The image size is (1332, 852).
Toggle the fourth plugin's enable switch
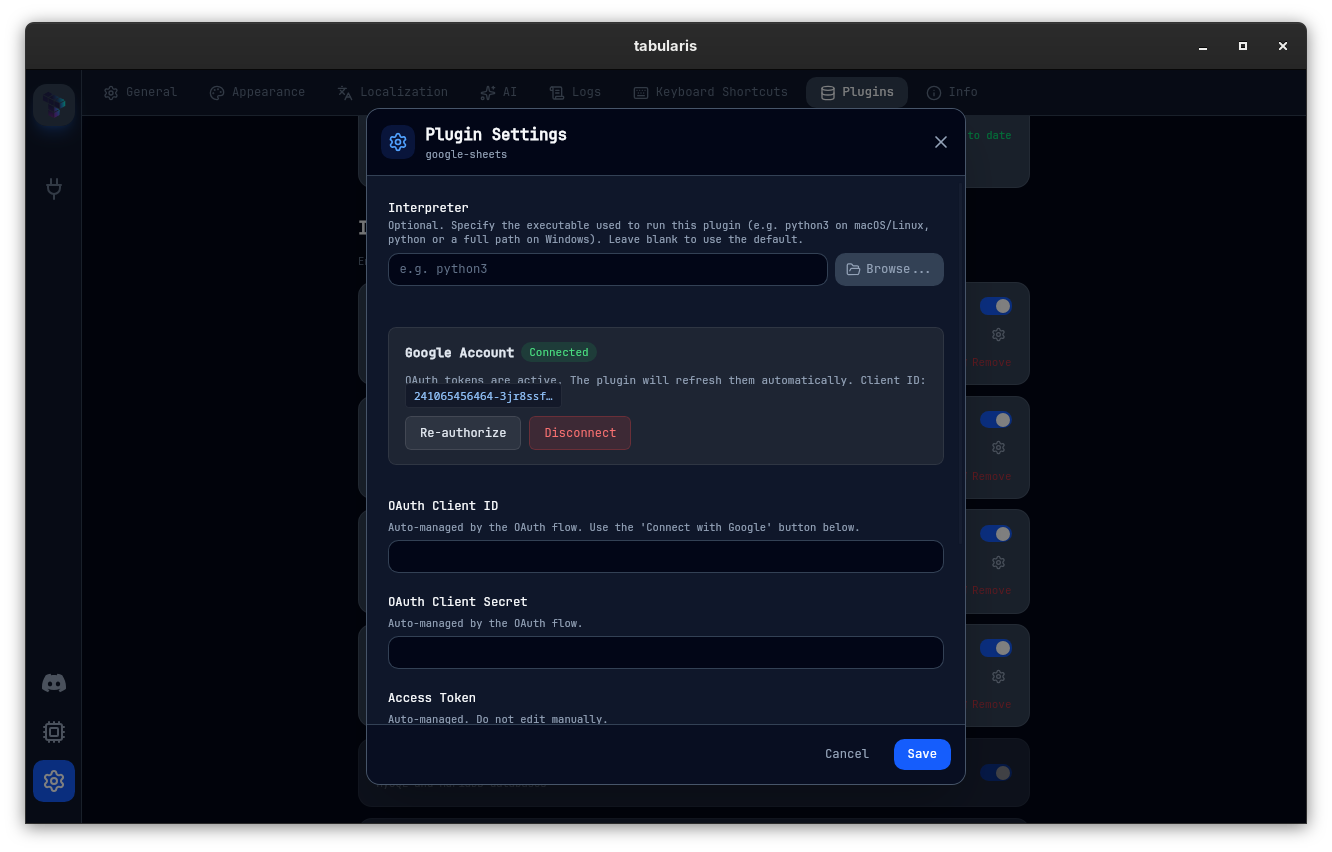(995, 648)
